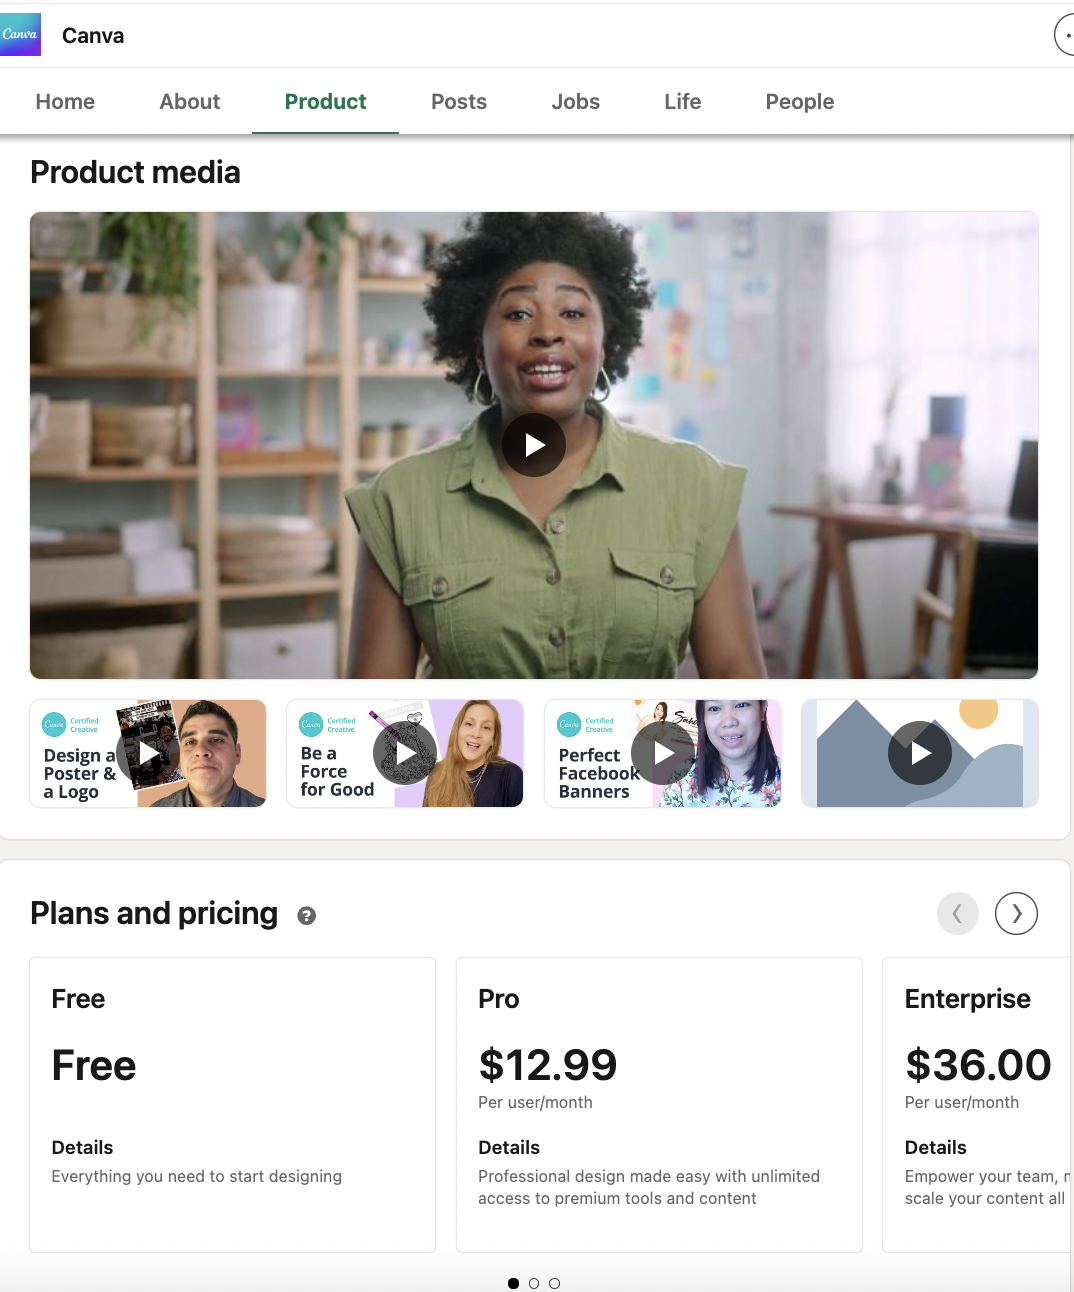Select the third carousel pagination dot

click(x=554, y=1283)
